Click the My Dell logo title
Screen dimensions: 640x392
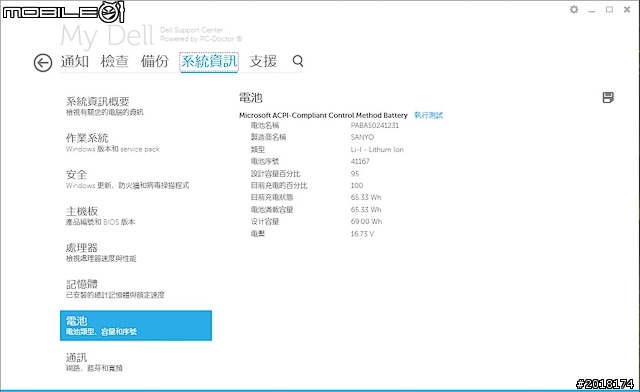(107, 36)
